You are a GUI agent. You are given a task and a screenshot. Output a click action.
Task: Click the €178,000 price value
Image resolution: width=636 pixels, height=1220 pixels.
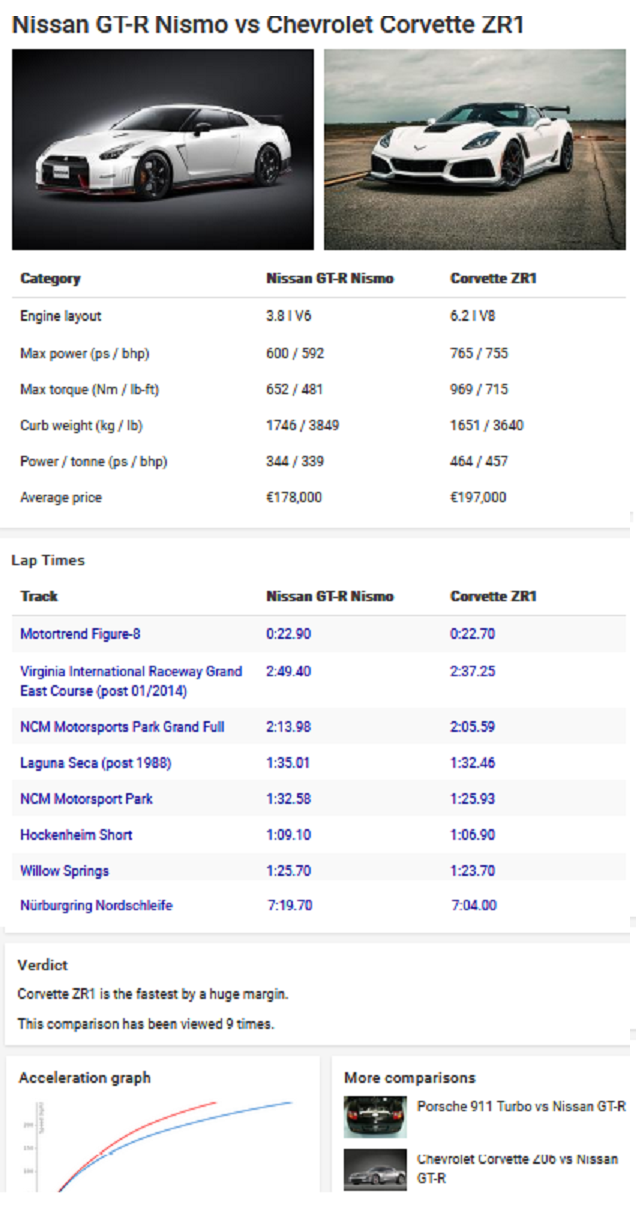[294, 497]
